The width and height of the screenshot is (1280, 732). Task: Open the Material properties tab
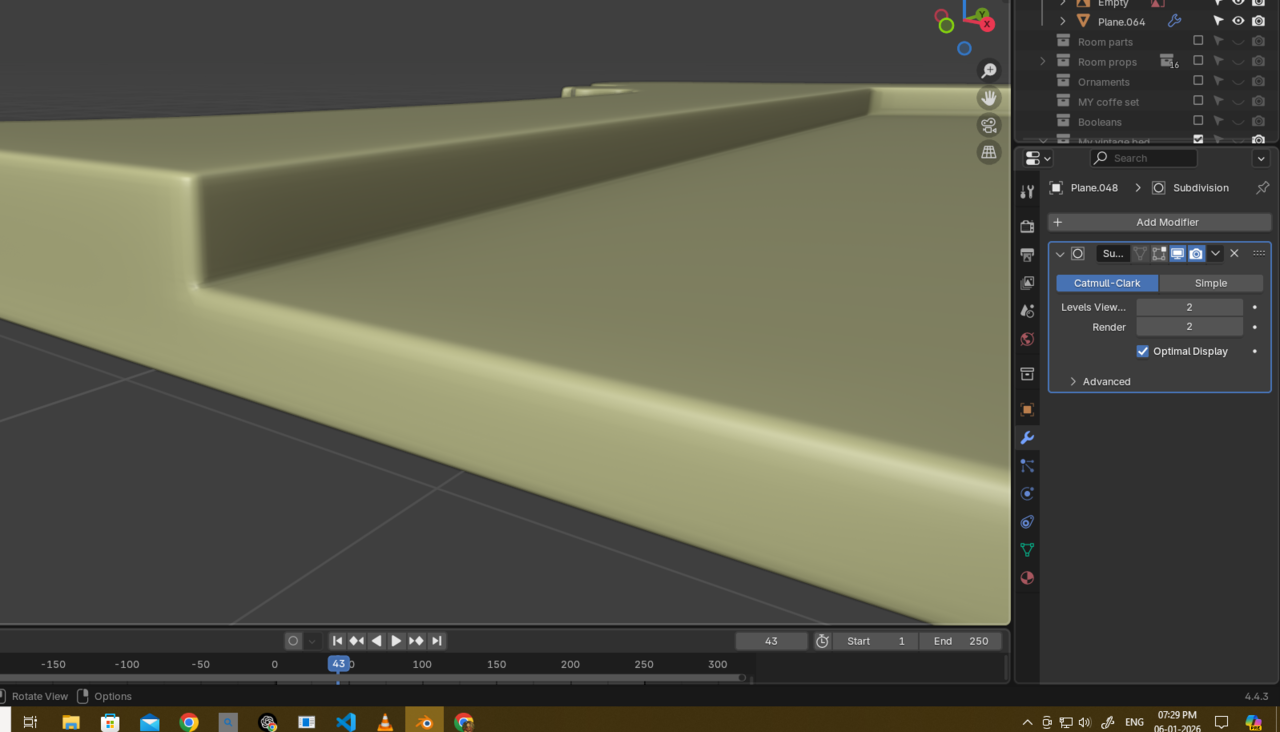coord(1027,578)
